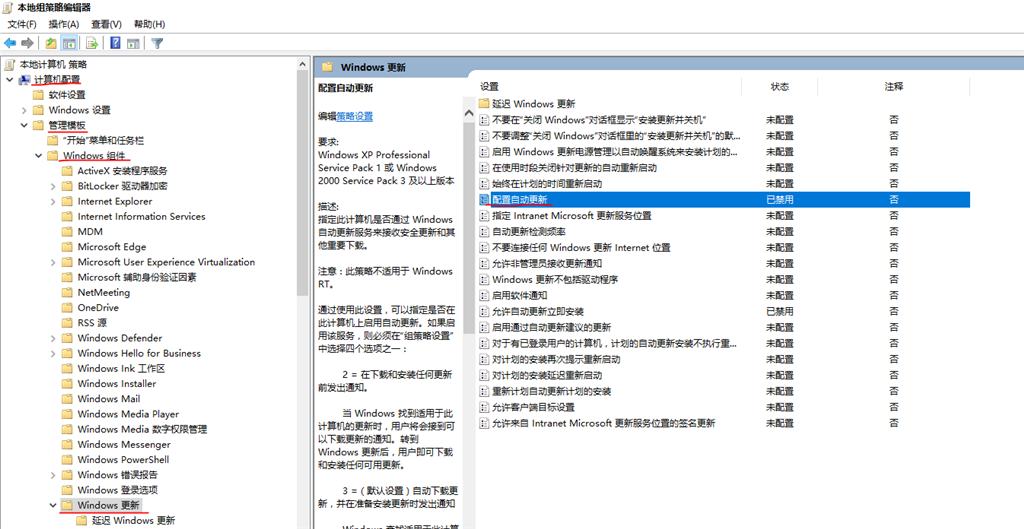1024x529 pixels.
Task: Click policy icon of 自动更新检测频率 row
Action: pos(484,231)
